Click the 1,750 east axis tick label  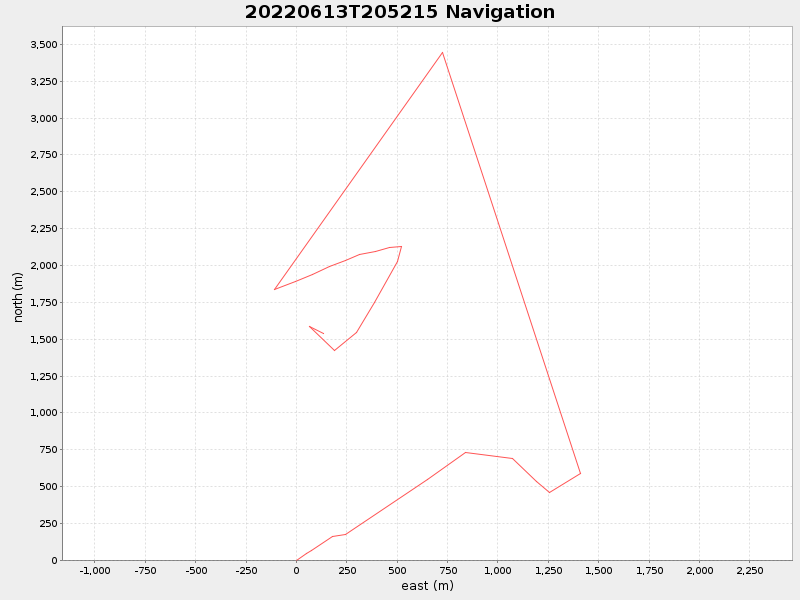pos(649,570)
